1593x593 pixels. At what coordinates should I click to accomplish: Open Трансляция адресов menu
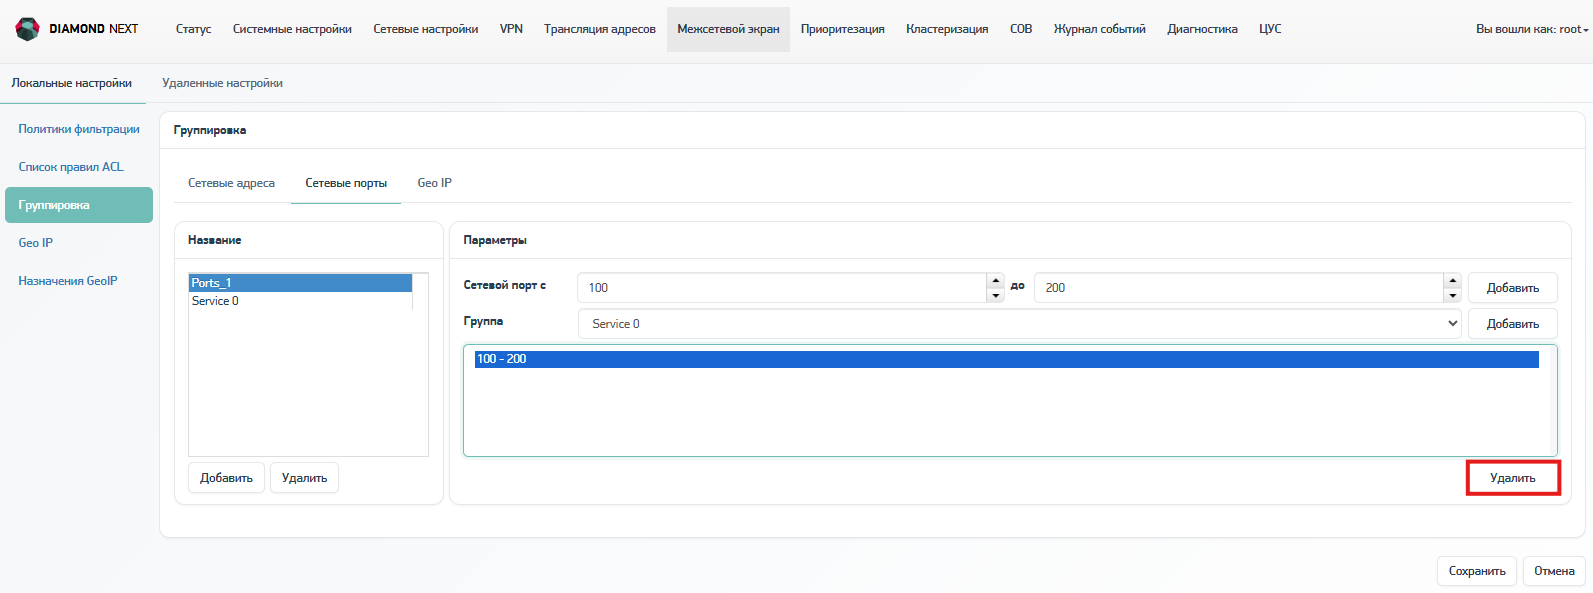pos(600,29)
